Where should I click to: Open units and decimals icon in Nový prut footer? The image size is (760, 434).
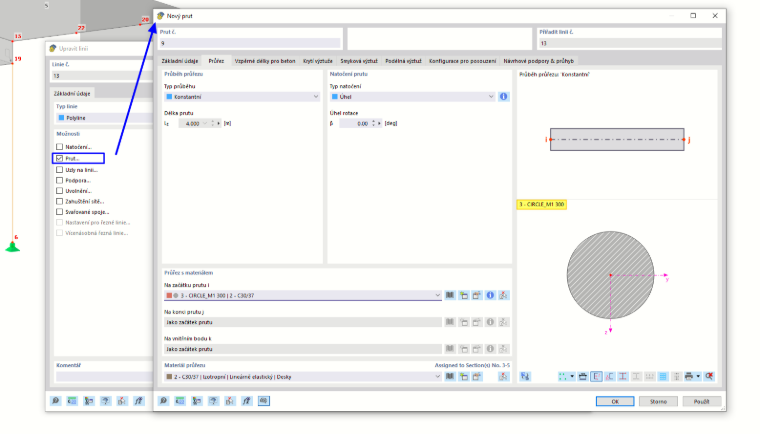180,401
